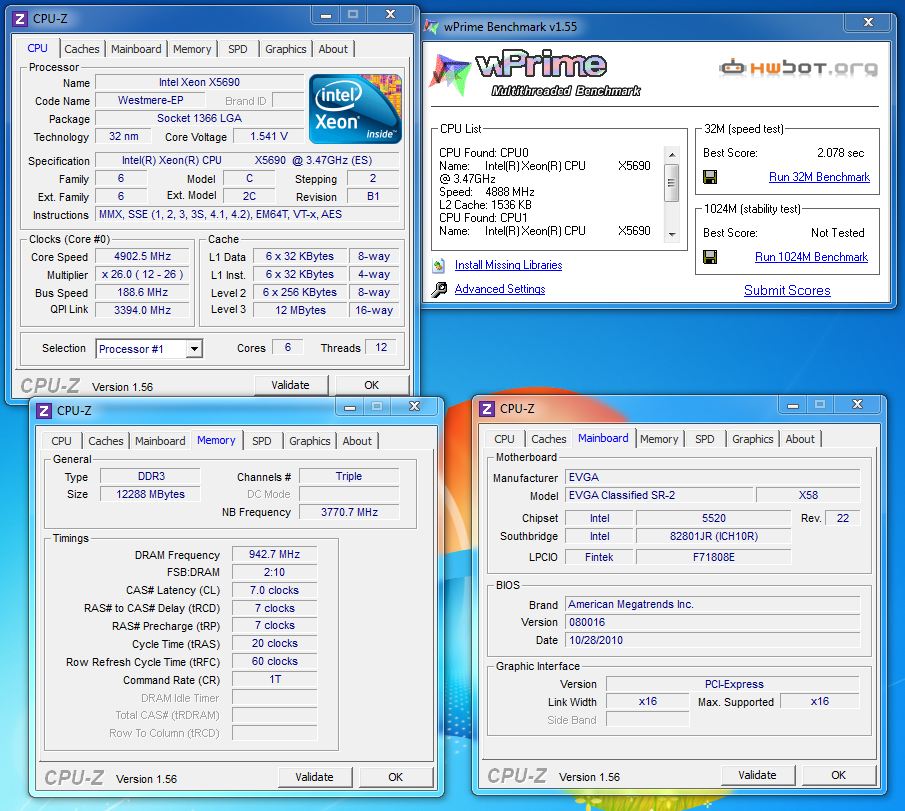Open Memory tab in top-left CPU-Z window
This screenshot has width=905, height=811.
click(x=192, y=49)
